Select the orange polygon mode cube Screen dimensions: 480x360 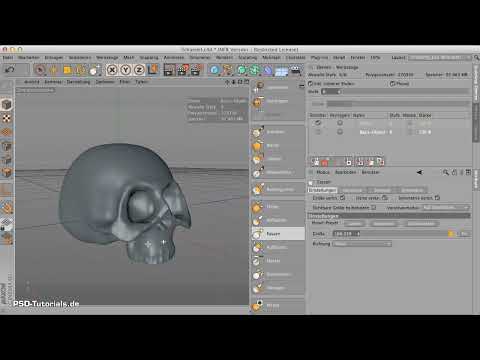7,173
